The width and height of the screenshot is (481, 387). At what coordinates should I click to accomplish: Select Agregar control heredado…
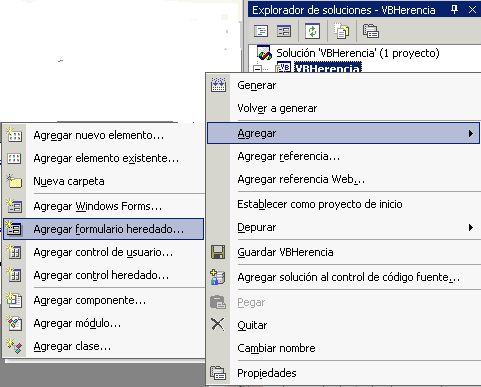pyautogui.click(x=104, y=275)
